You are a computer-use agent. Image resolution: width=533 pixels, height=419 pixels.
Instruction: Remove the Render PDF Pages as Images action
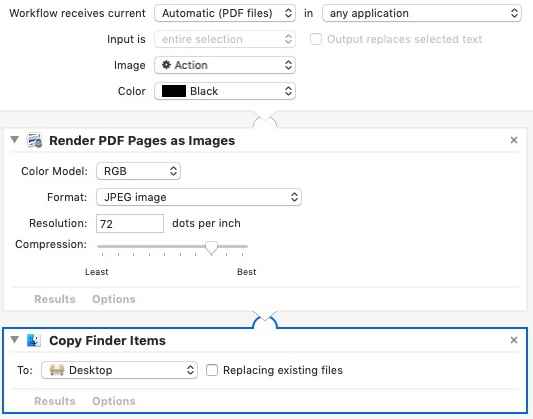pos(514,140)
